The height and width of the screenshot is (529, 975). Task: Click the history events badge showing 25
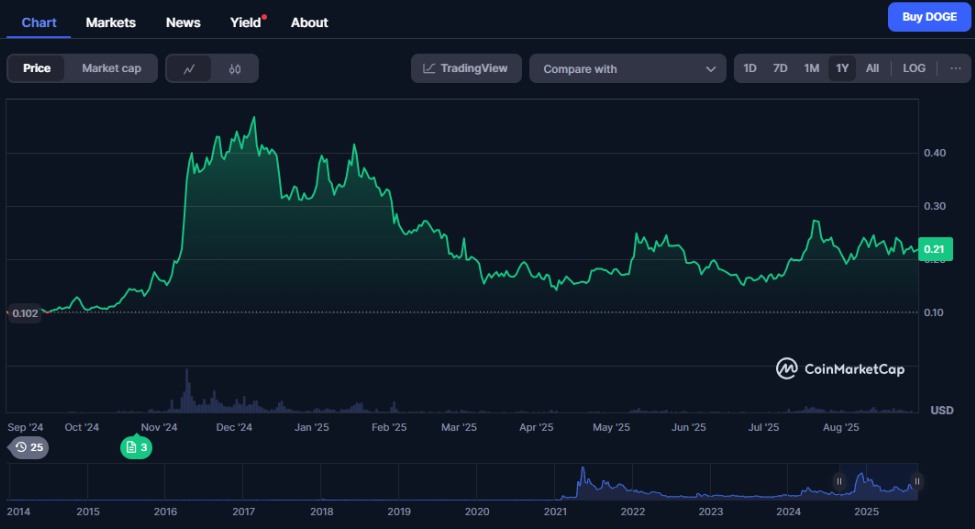coord(29,448)
